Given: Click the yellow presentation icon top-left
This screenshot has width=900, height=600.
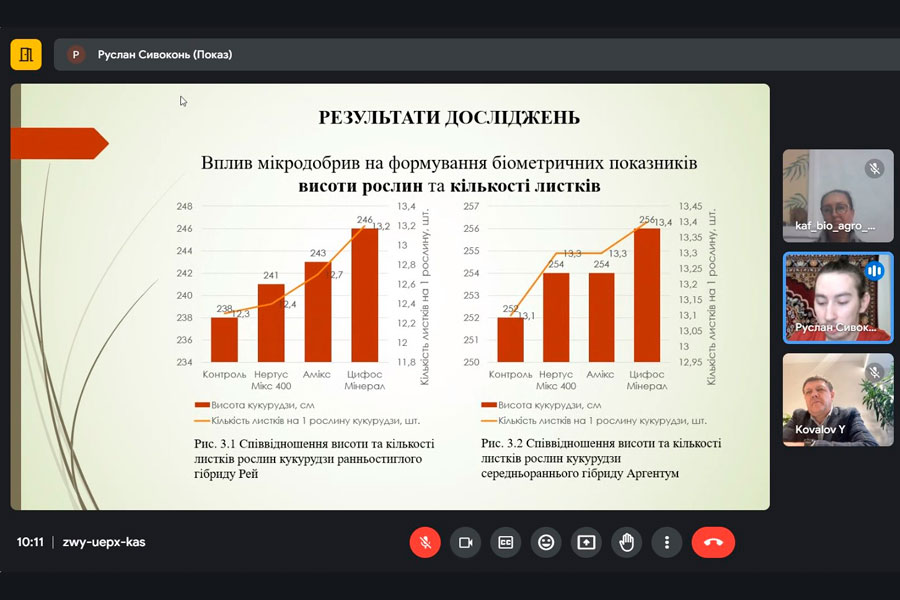Looking at the screenshot, I should point(26,55).
